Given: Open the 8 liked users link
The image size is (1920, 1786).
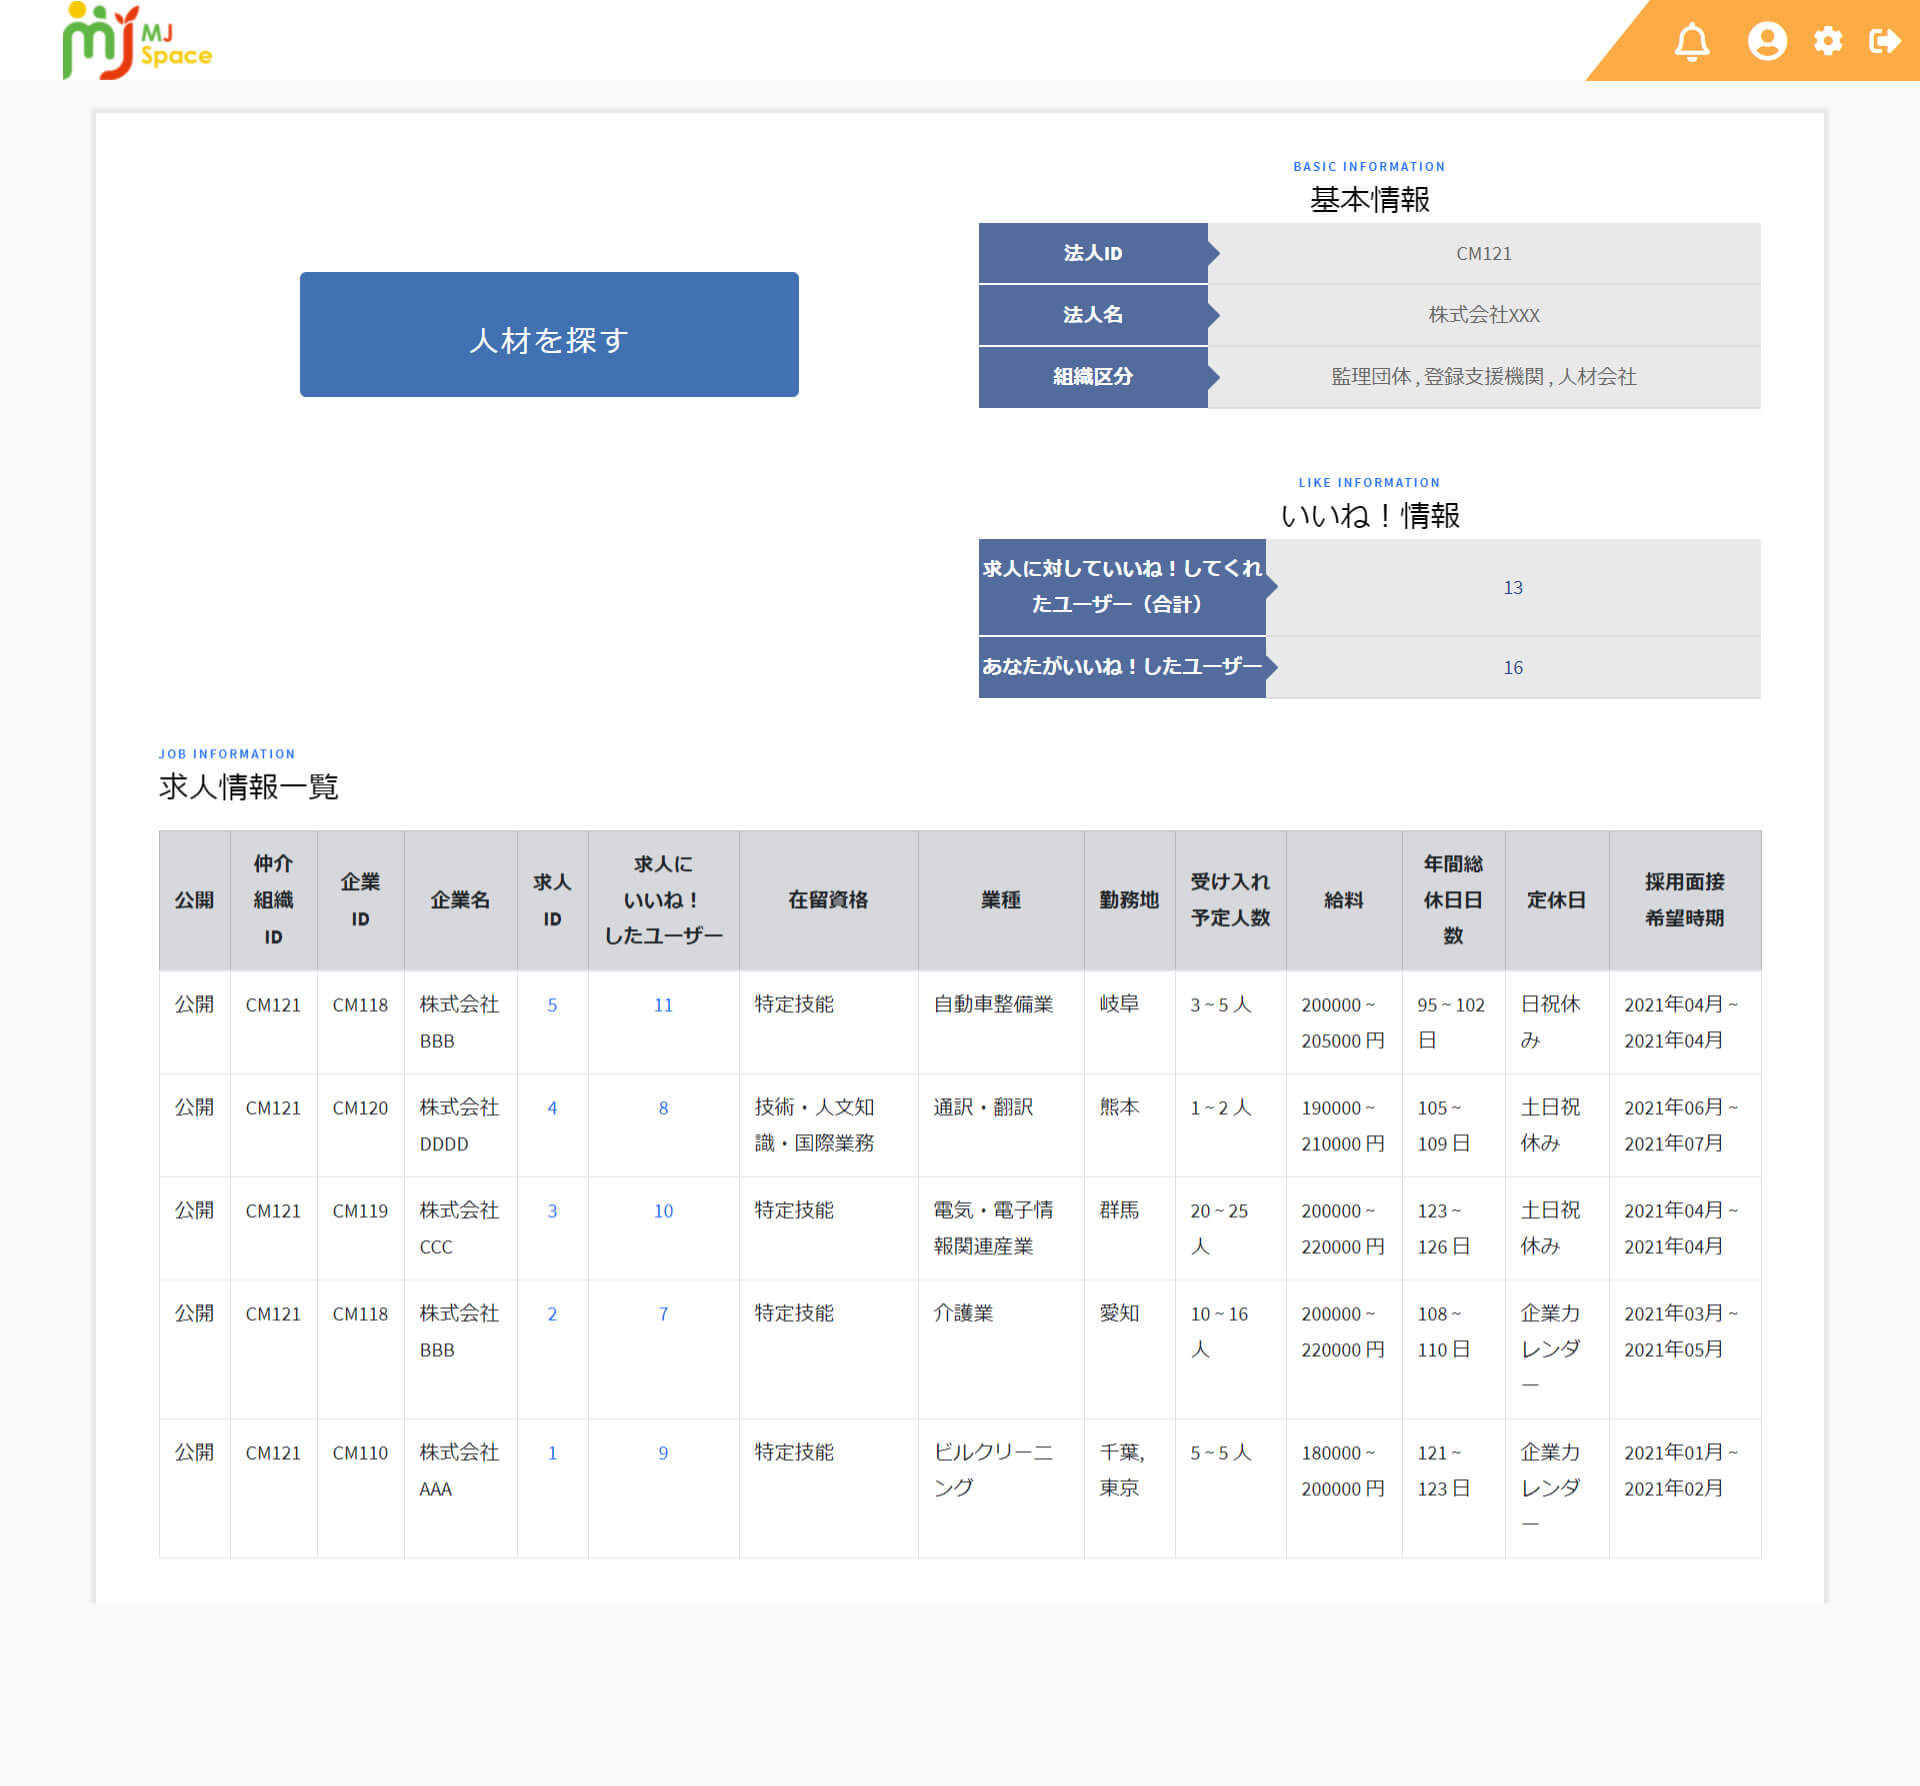Looking at the screenshot, I should [663, 1108].
